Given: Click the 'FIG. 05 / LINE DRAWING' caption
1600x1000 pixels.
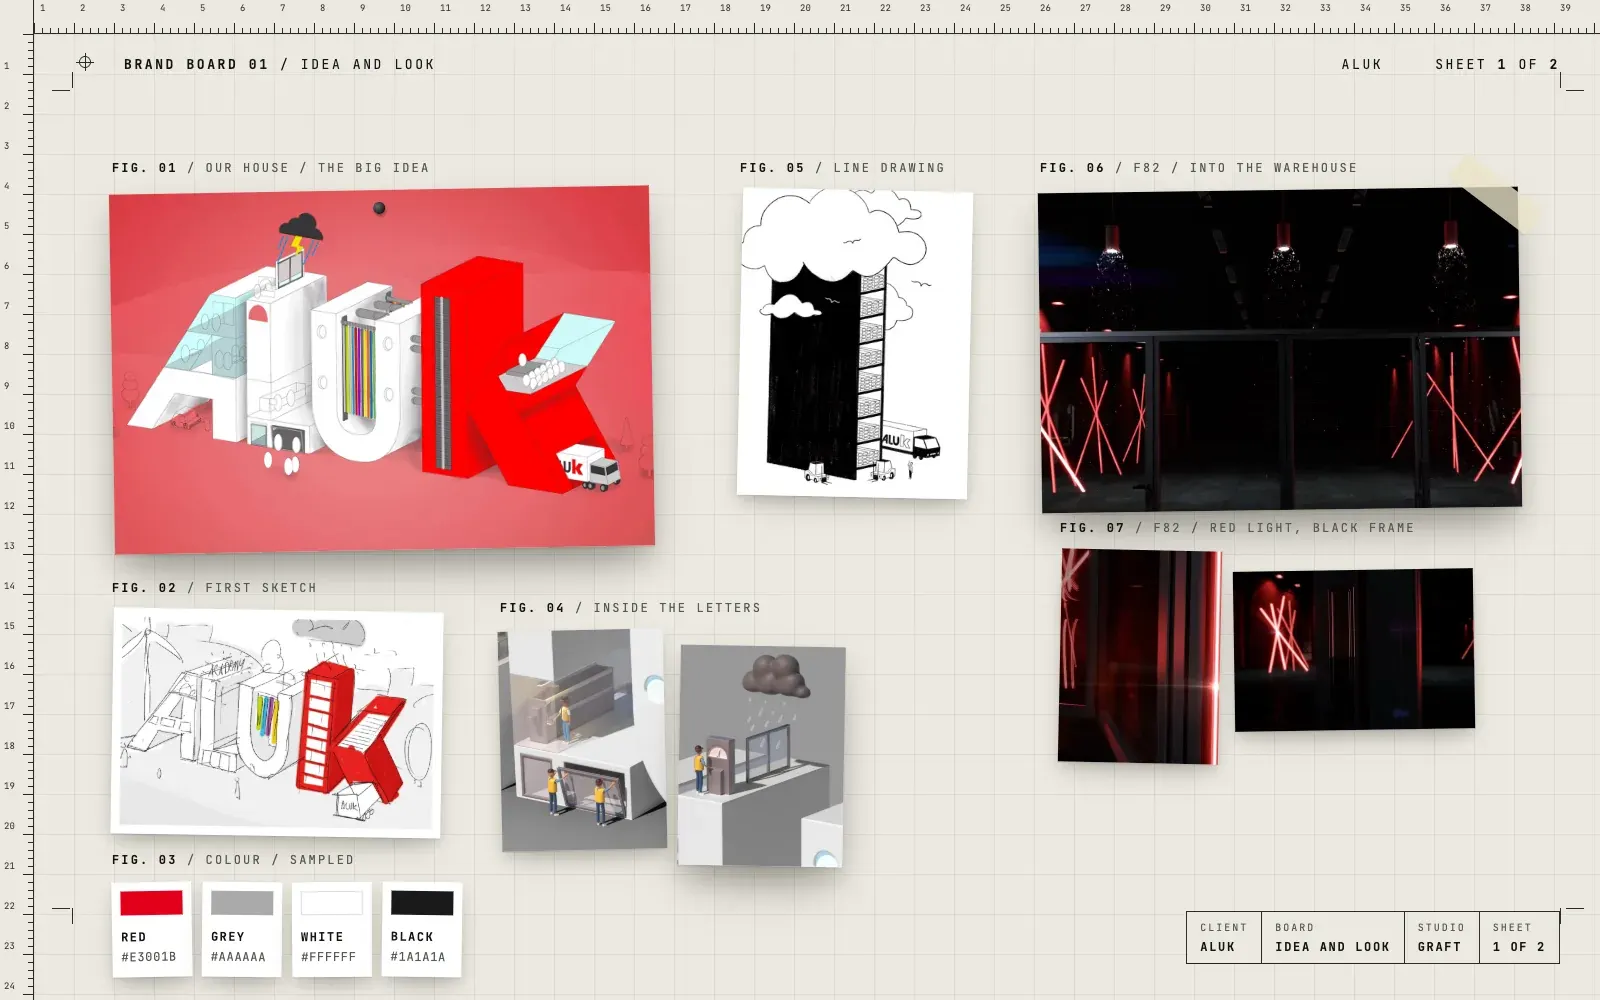Looking at the screenshot, I should 842,168.
